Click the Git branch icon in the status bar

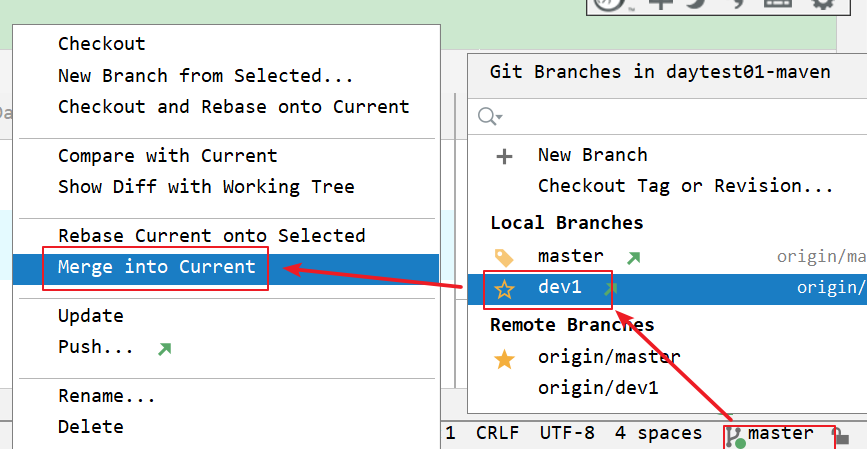[734, 436]
